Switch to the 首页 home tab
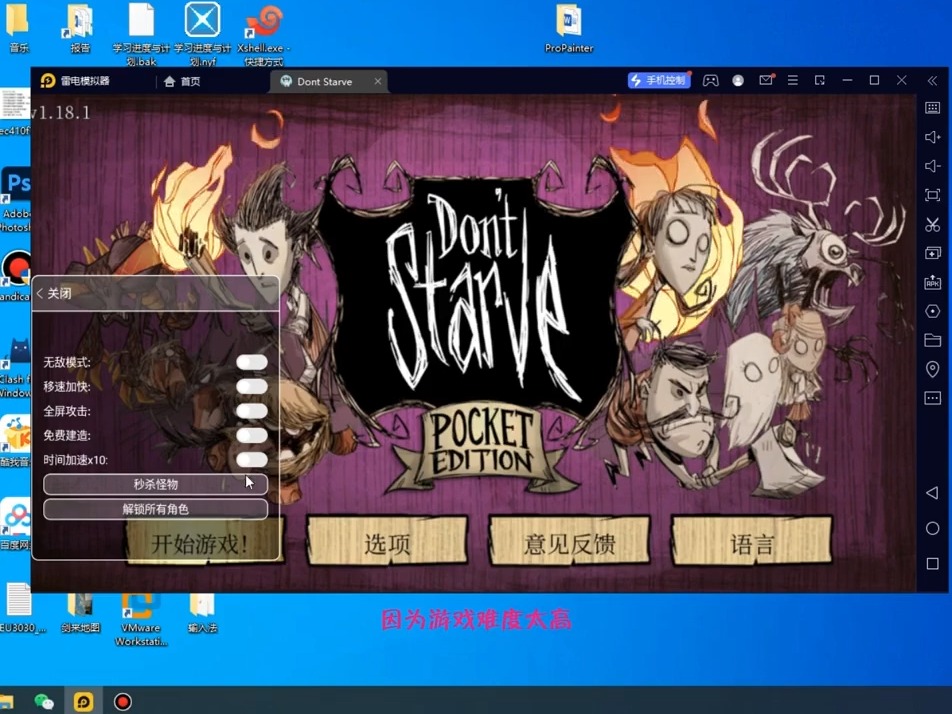 [x=182, y=81]
